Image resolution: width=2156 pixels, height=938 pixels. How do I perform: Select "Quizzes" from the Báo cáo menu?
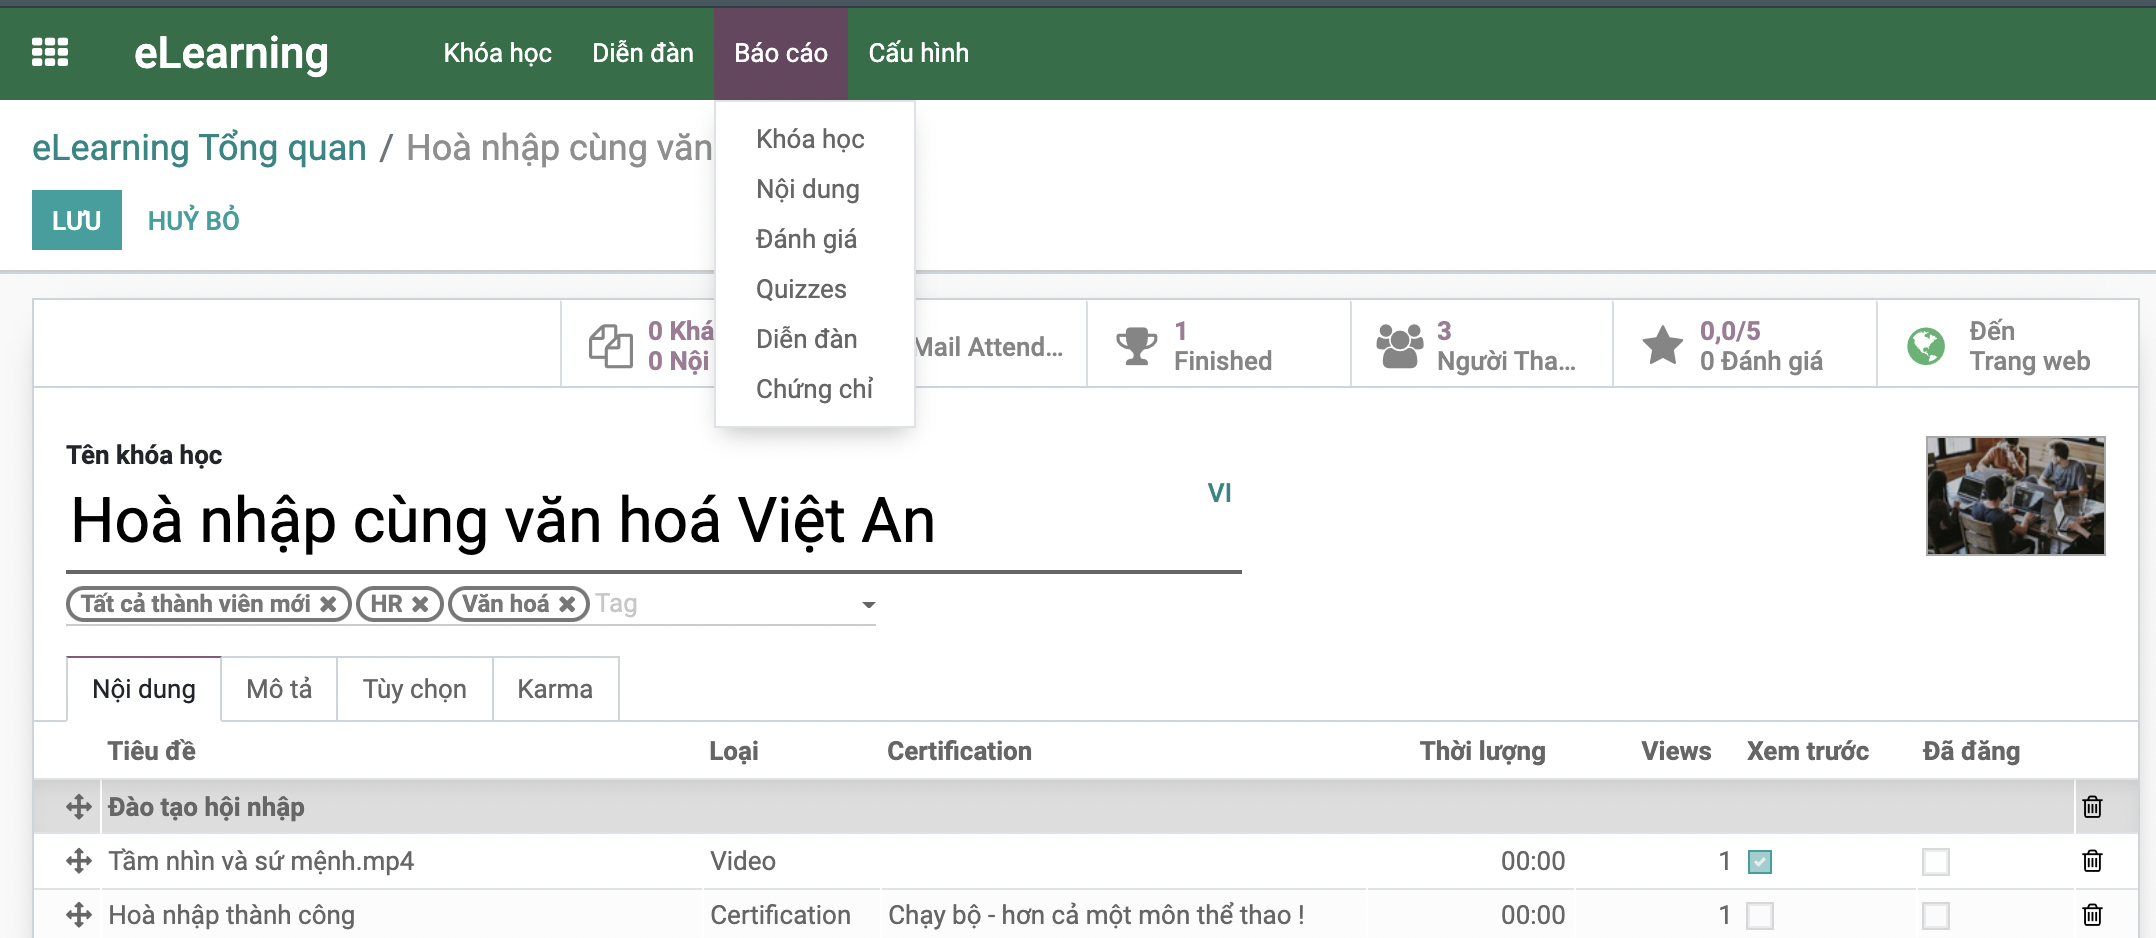800,288
